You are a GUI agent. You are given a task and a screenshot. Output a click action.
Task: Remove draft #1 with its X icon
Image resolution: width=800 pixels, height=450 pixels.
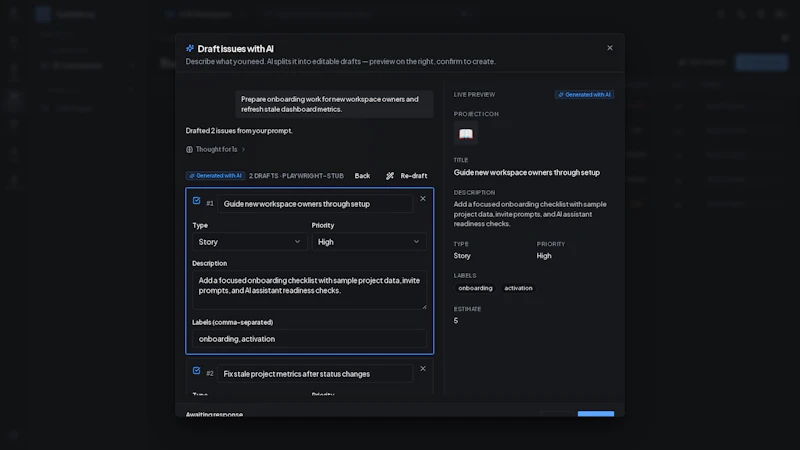point(422,198)
